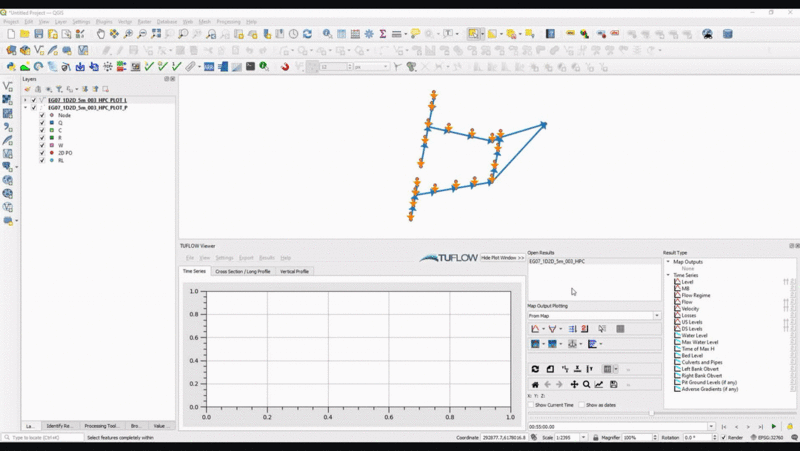Toggle the Node layer checkbox

[x=42, y=115]
